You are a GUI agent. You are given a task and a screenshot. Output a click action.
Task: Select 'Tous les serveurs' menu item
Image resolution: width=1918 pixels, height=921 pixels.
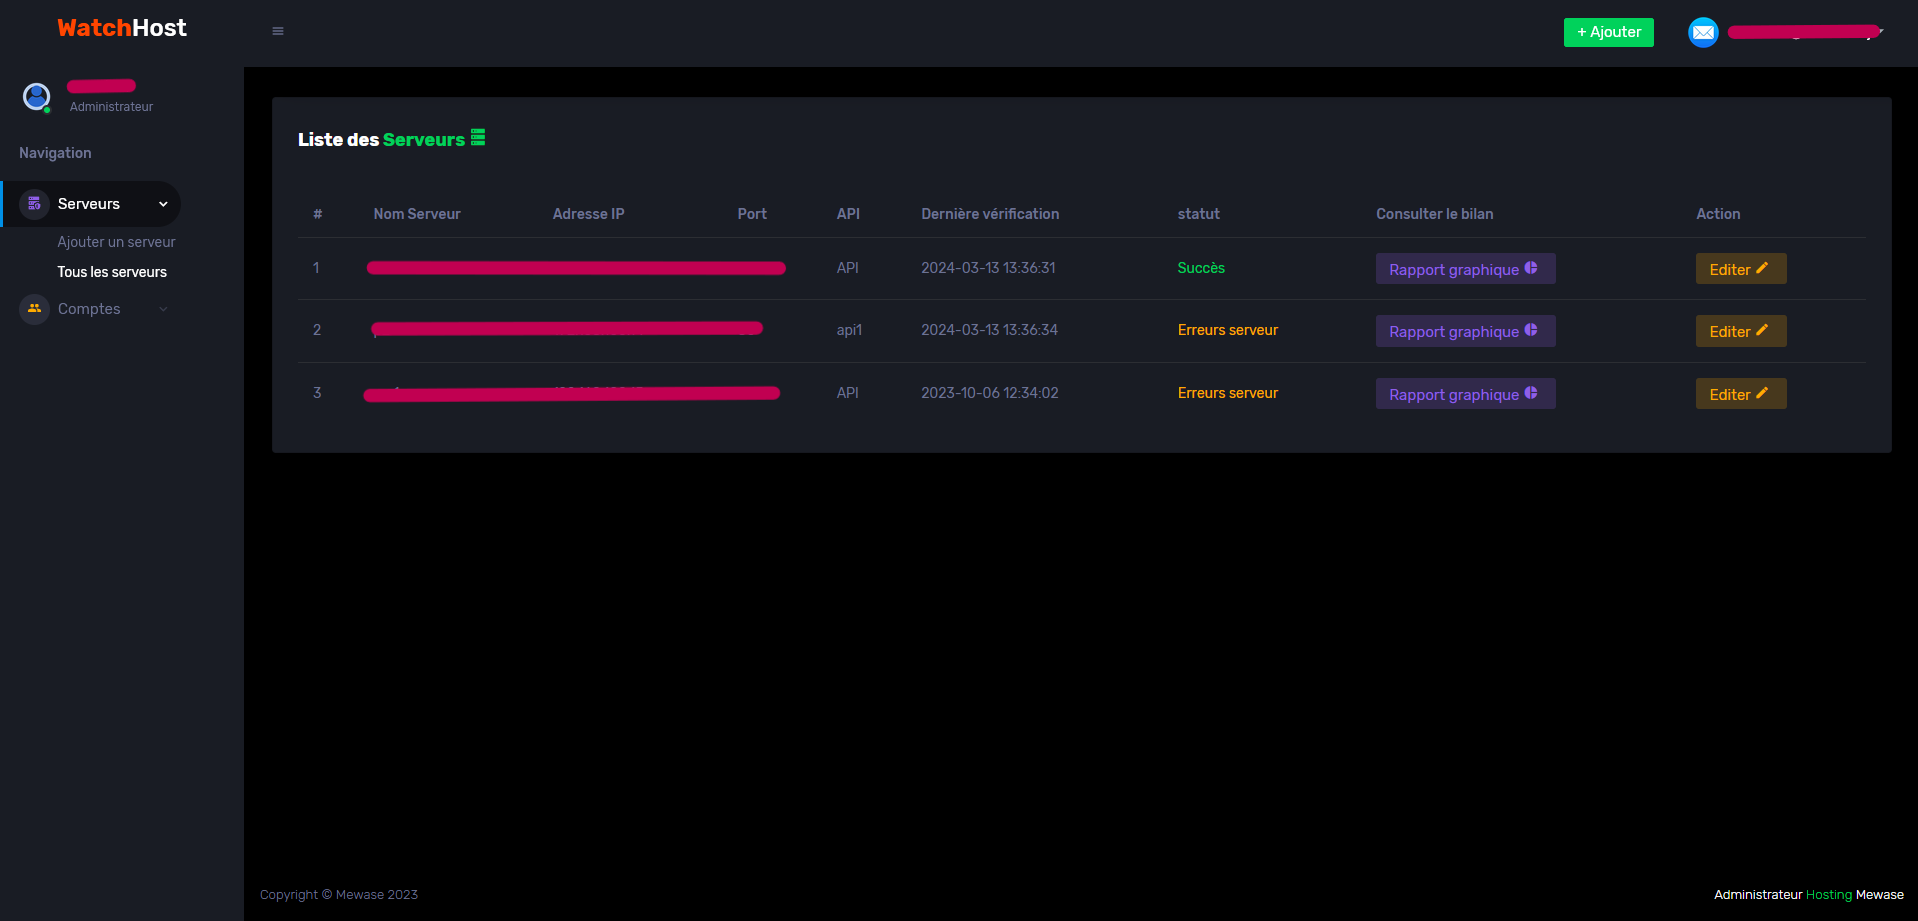[112, 272]
